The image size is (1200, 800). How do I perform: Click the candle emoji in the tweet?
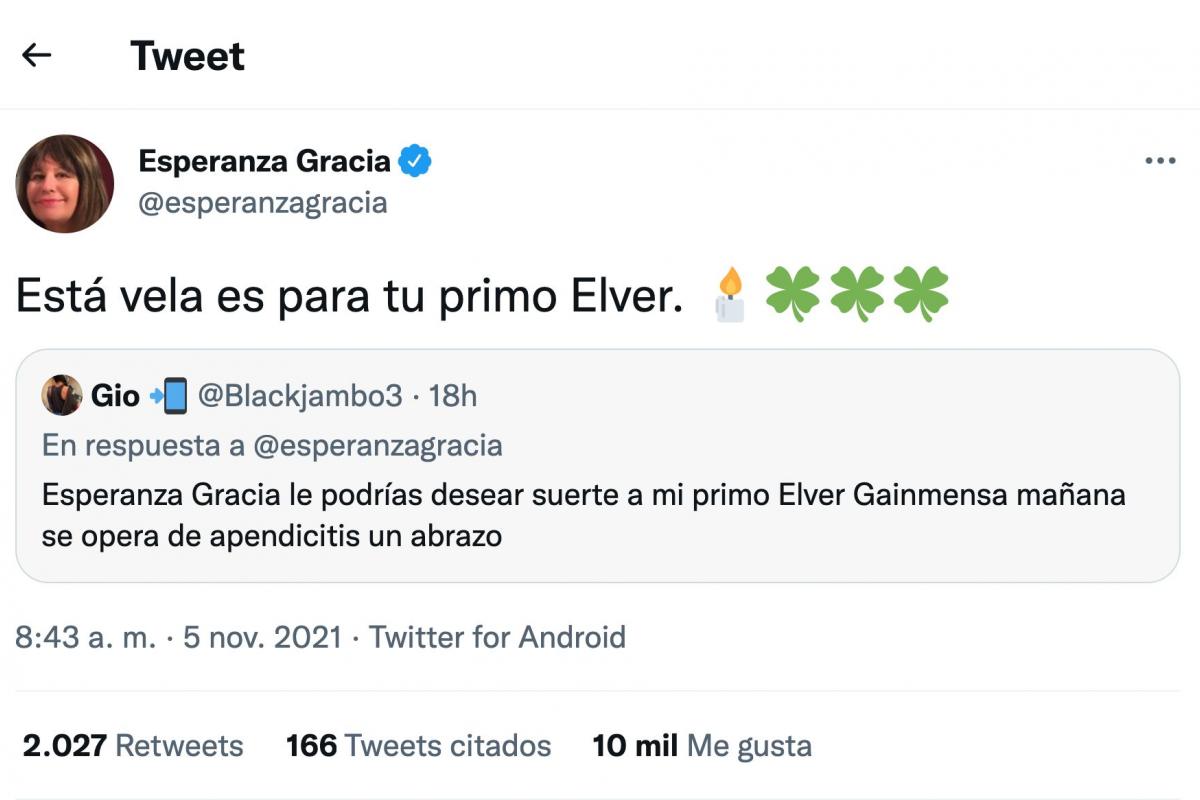(x=731, y=295)
